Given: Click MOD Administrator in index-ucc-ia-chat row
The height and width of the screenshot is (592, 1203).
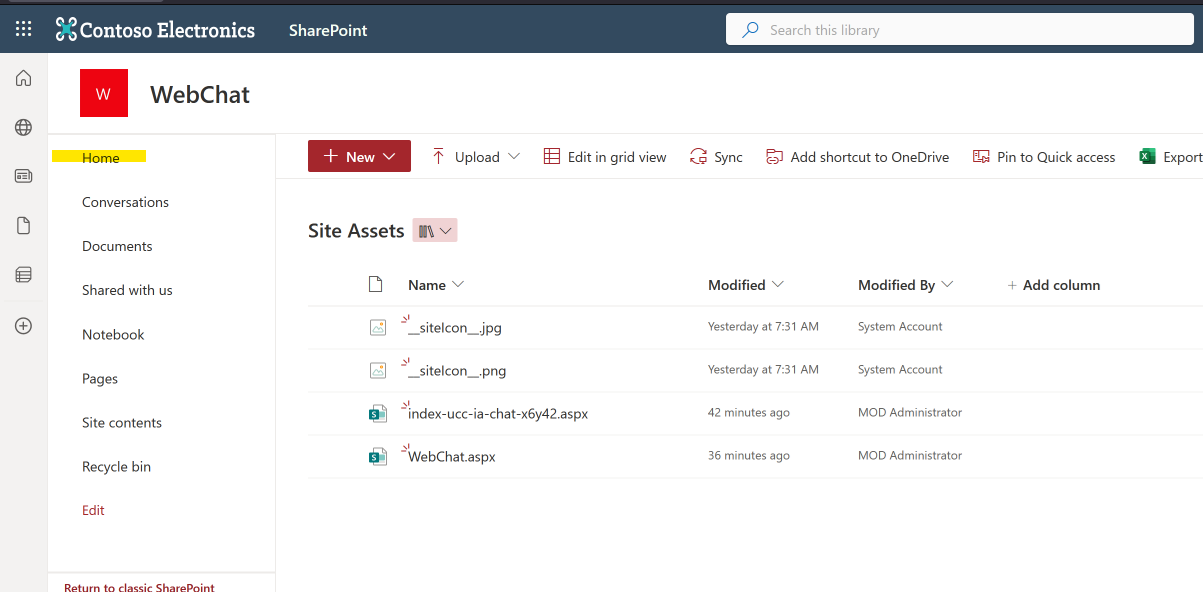Looking at the screenshot, I should pos(910,413).
